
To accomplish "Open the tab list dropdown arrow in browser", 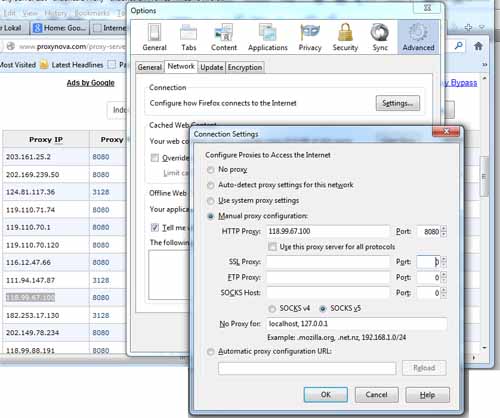I will click(482, 27).
